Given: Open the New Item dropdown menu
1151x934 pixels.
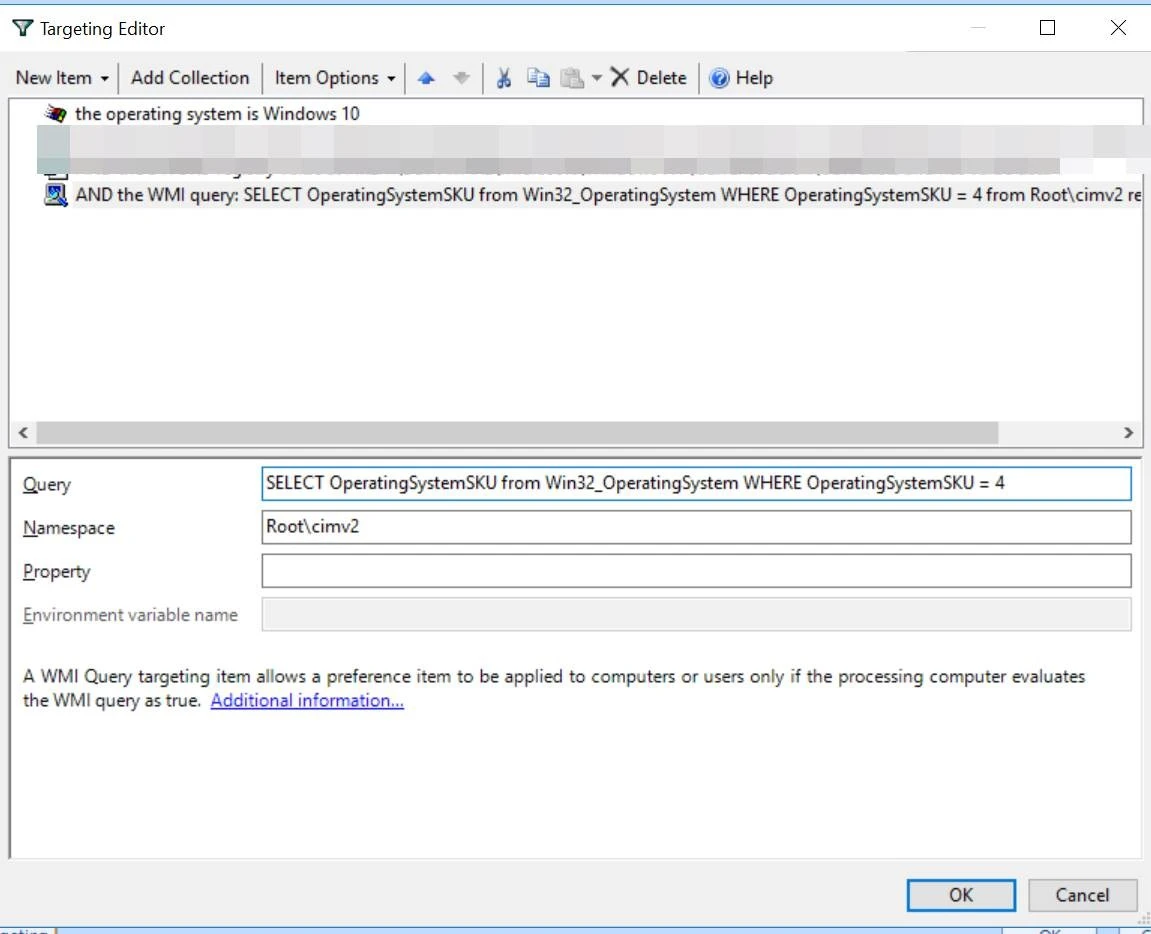Looking at the screenshot, I should (x=62, y=78).
